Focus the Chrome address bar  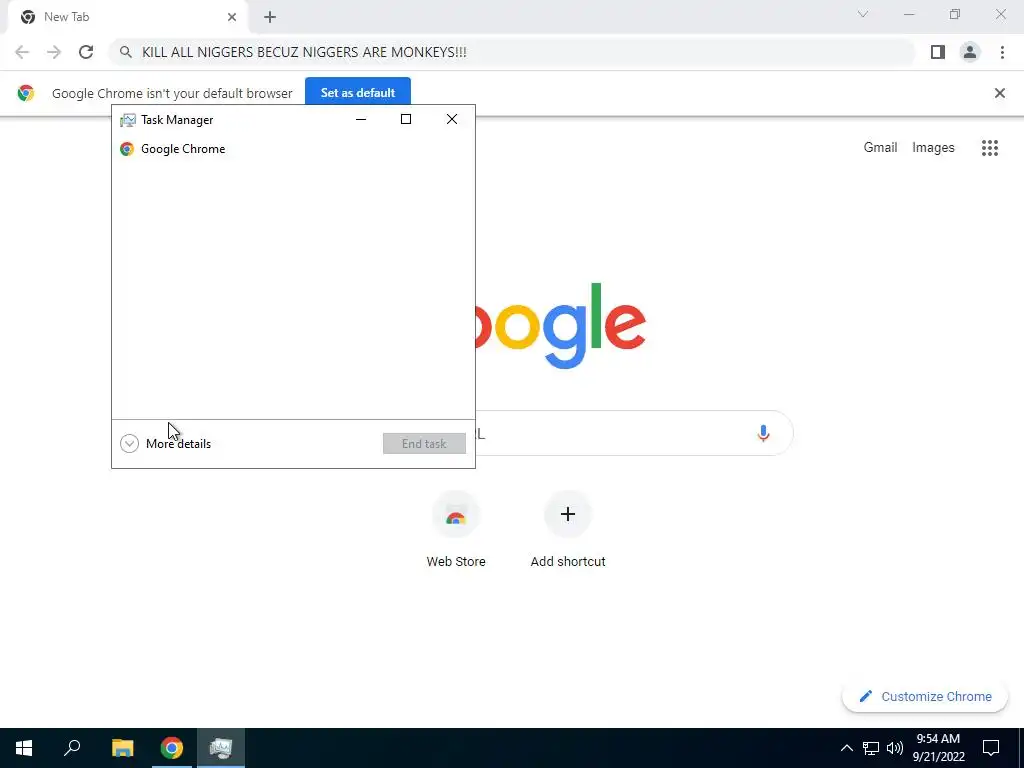[513, 52]
